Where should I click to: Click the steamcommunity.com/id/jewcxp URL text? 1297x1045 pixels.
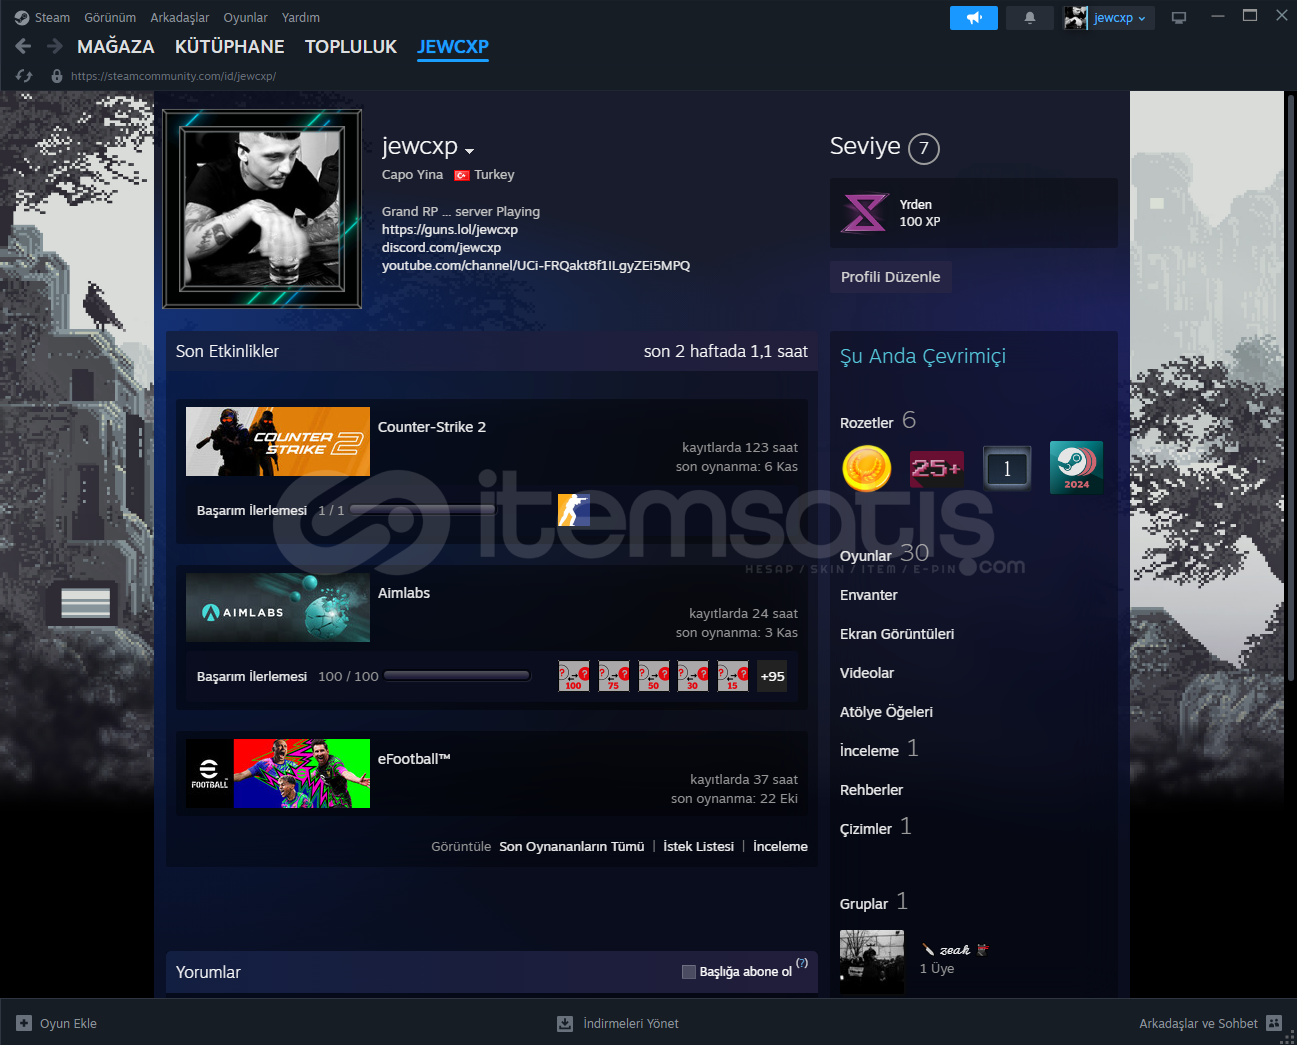point(173,76)
